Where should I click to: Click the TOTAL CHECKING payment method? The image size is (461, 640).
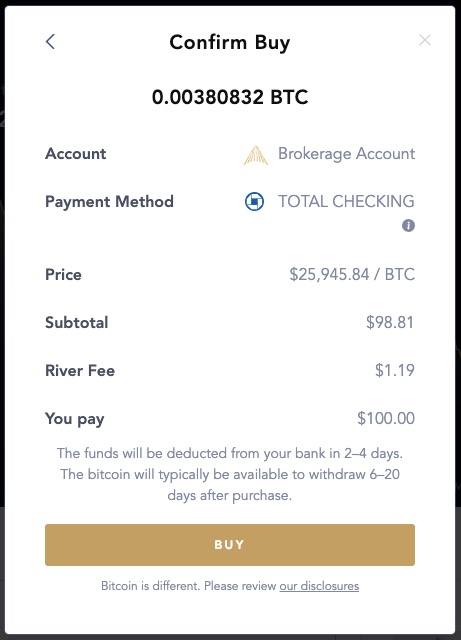pos(346,201)
